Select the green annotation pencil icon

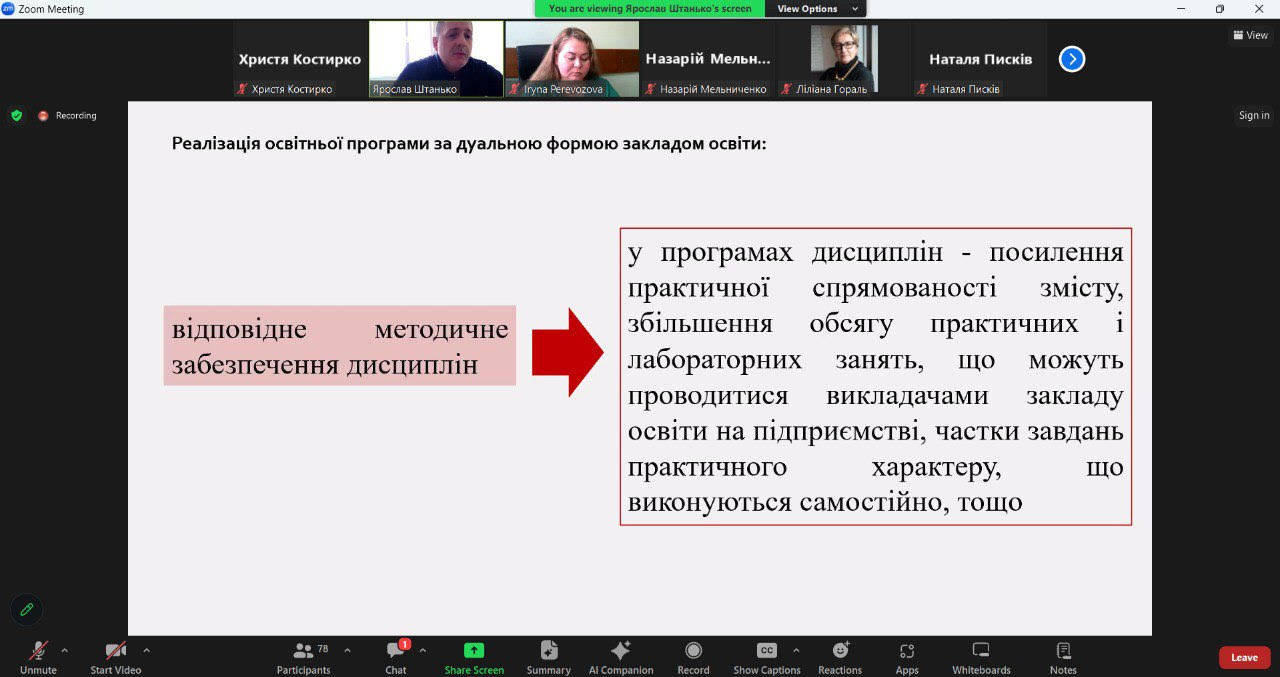[x=27, y=609]
